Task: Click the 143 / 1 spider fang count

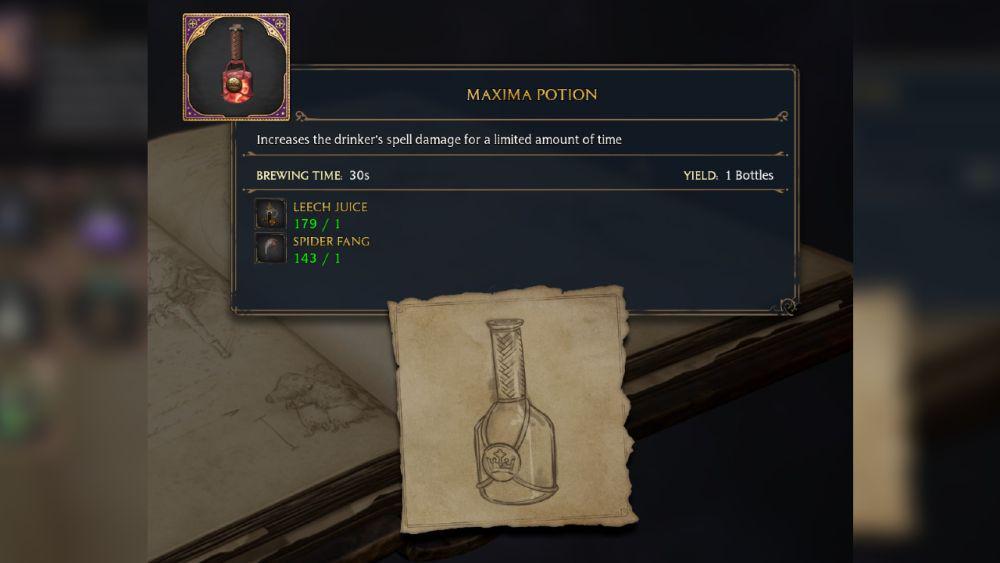Action: [317, 258]
